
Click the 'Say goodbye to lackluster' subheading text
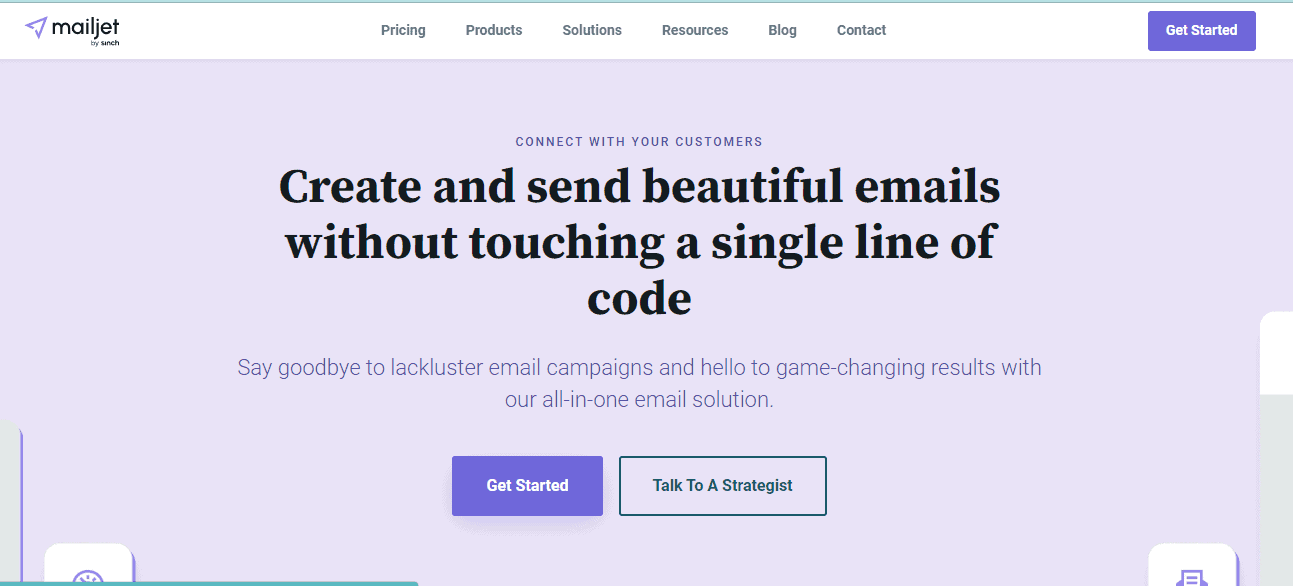click(639, 383)
